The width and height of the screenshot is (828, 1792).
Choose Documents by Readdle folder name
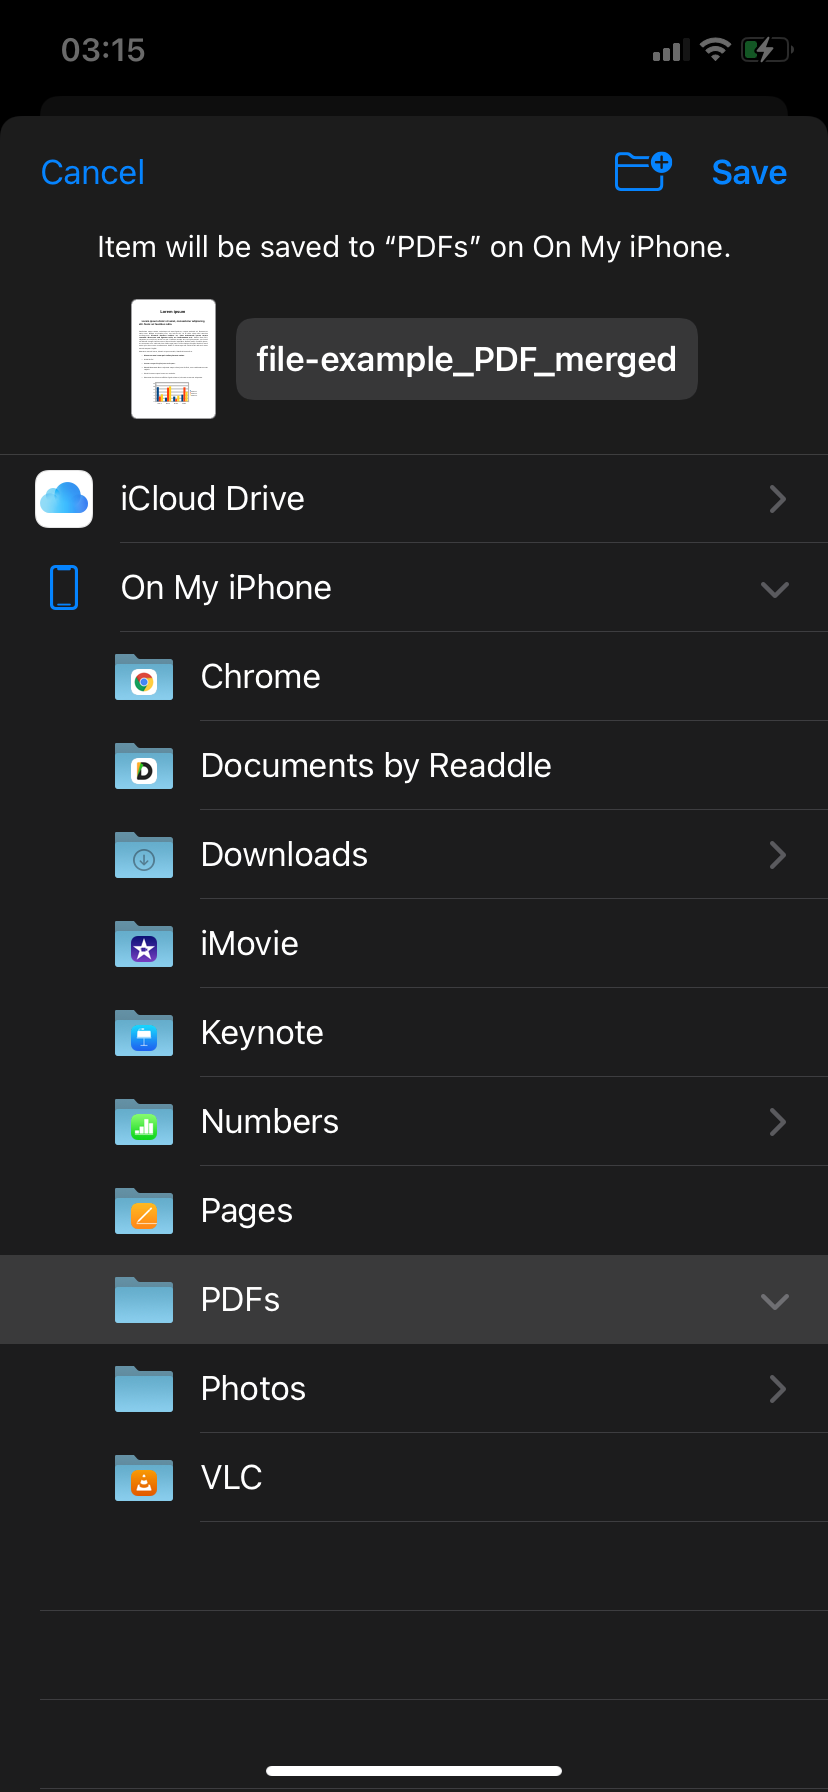tap(376, 766)
